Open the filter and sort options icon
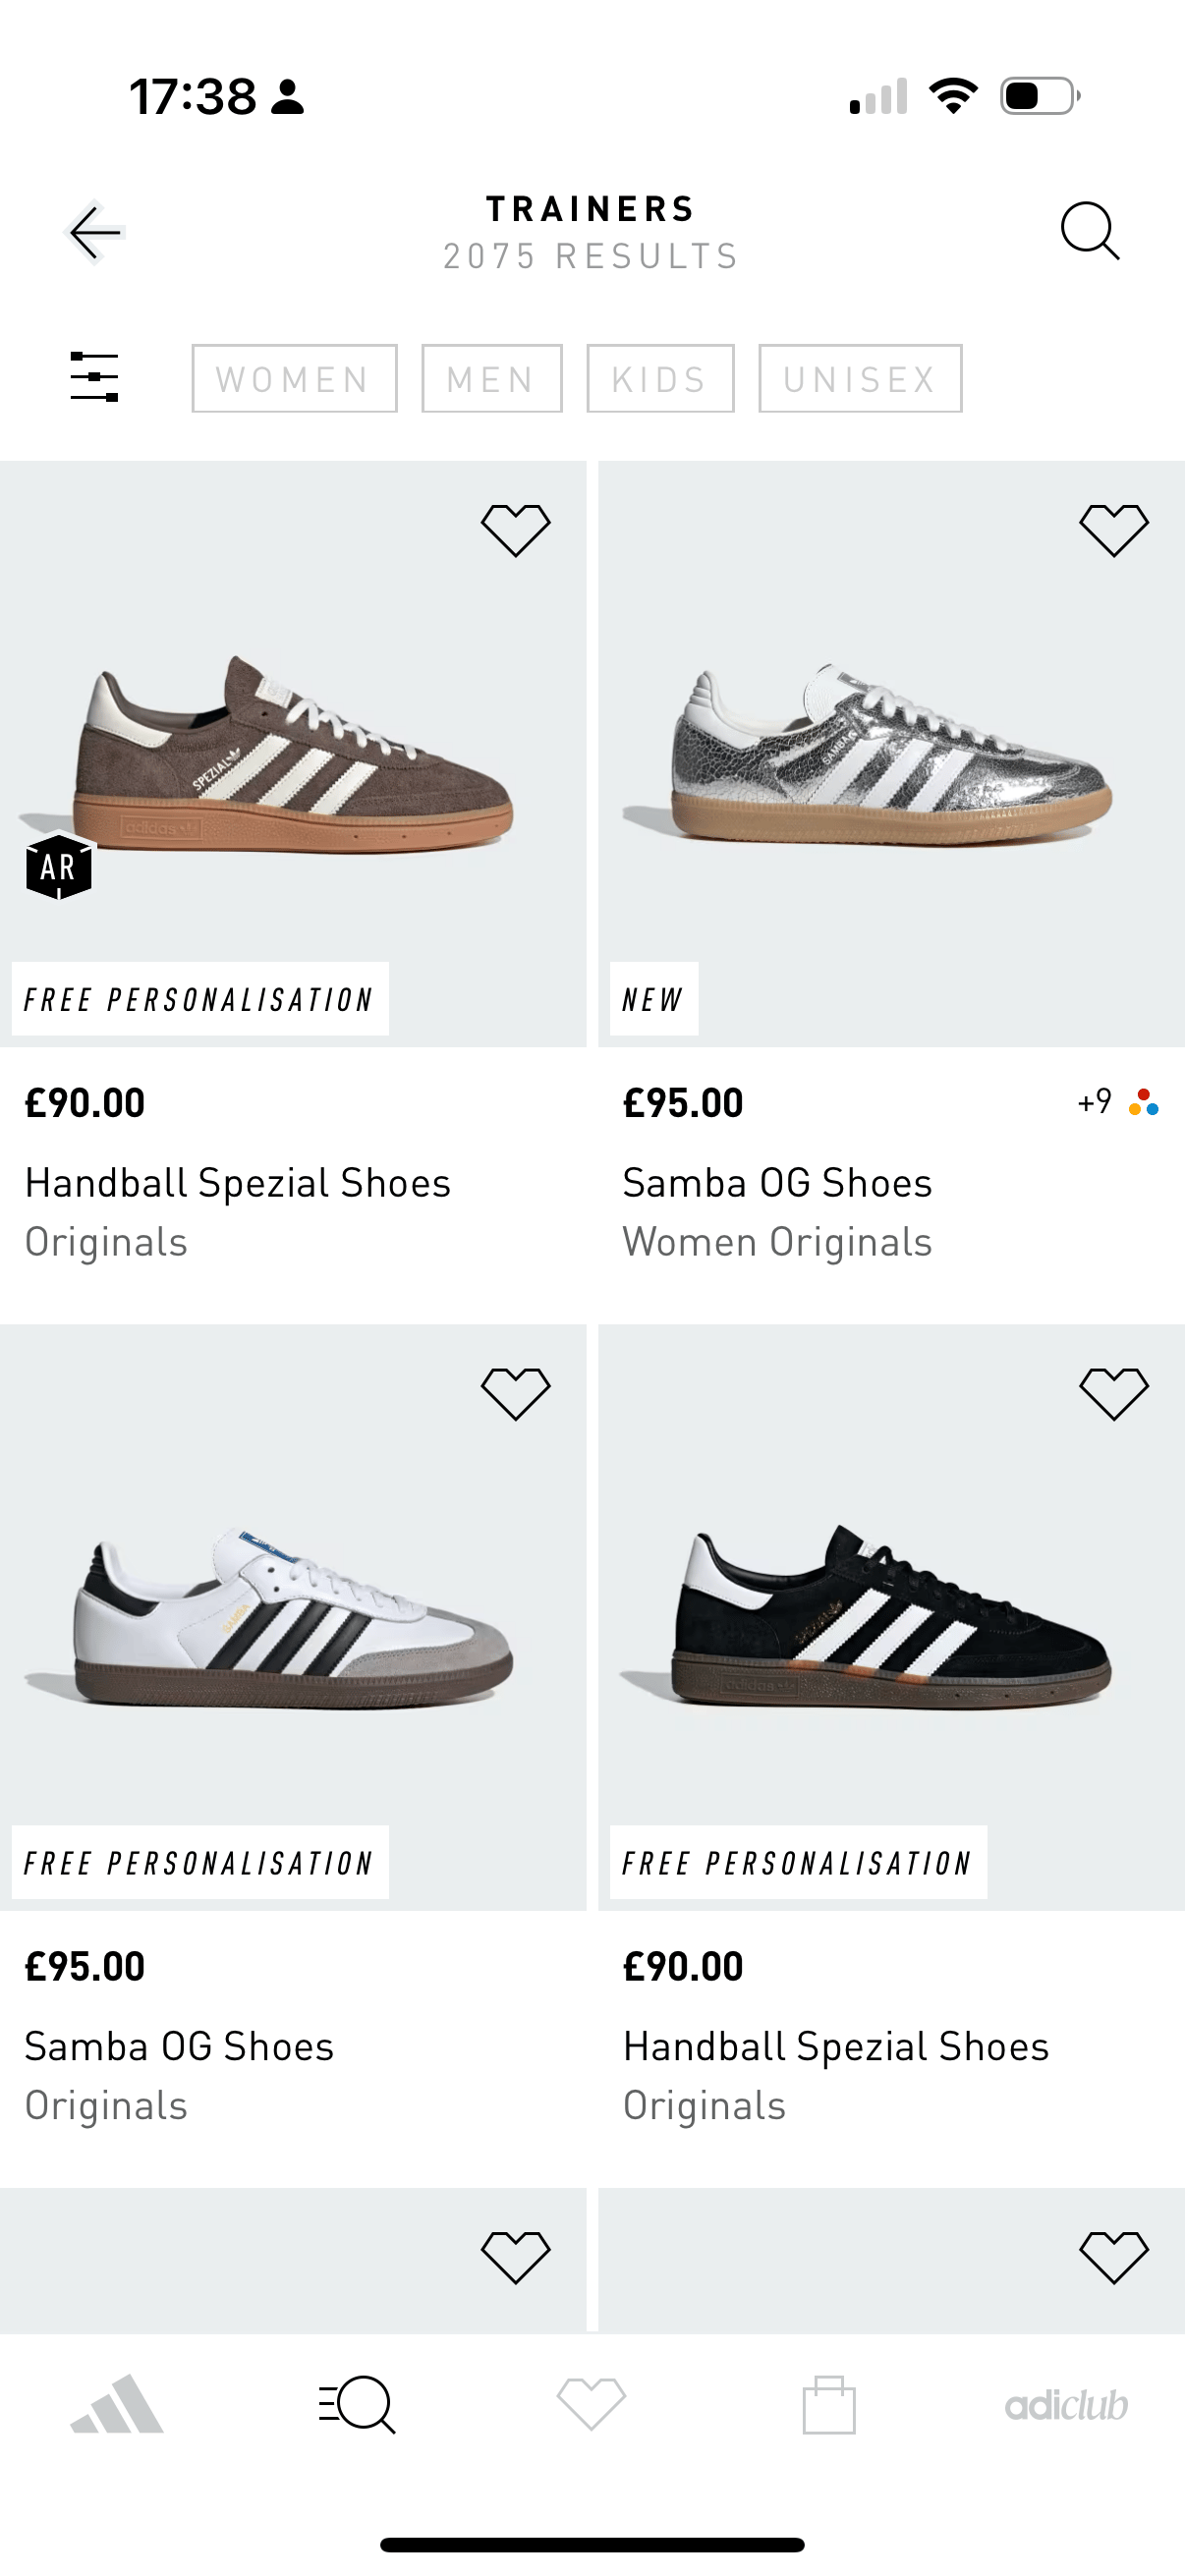Viewport: 1185px width, 2576px height. 95,378
